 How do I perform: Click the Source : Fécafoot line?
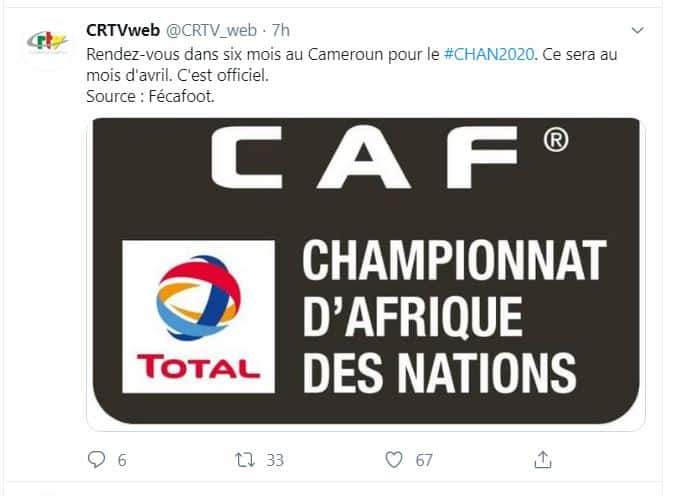pyautogui.click(x=150, y=96)
